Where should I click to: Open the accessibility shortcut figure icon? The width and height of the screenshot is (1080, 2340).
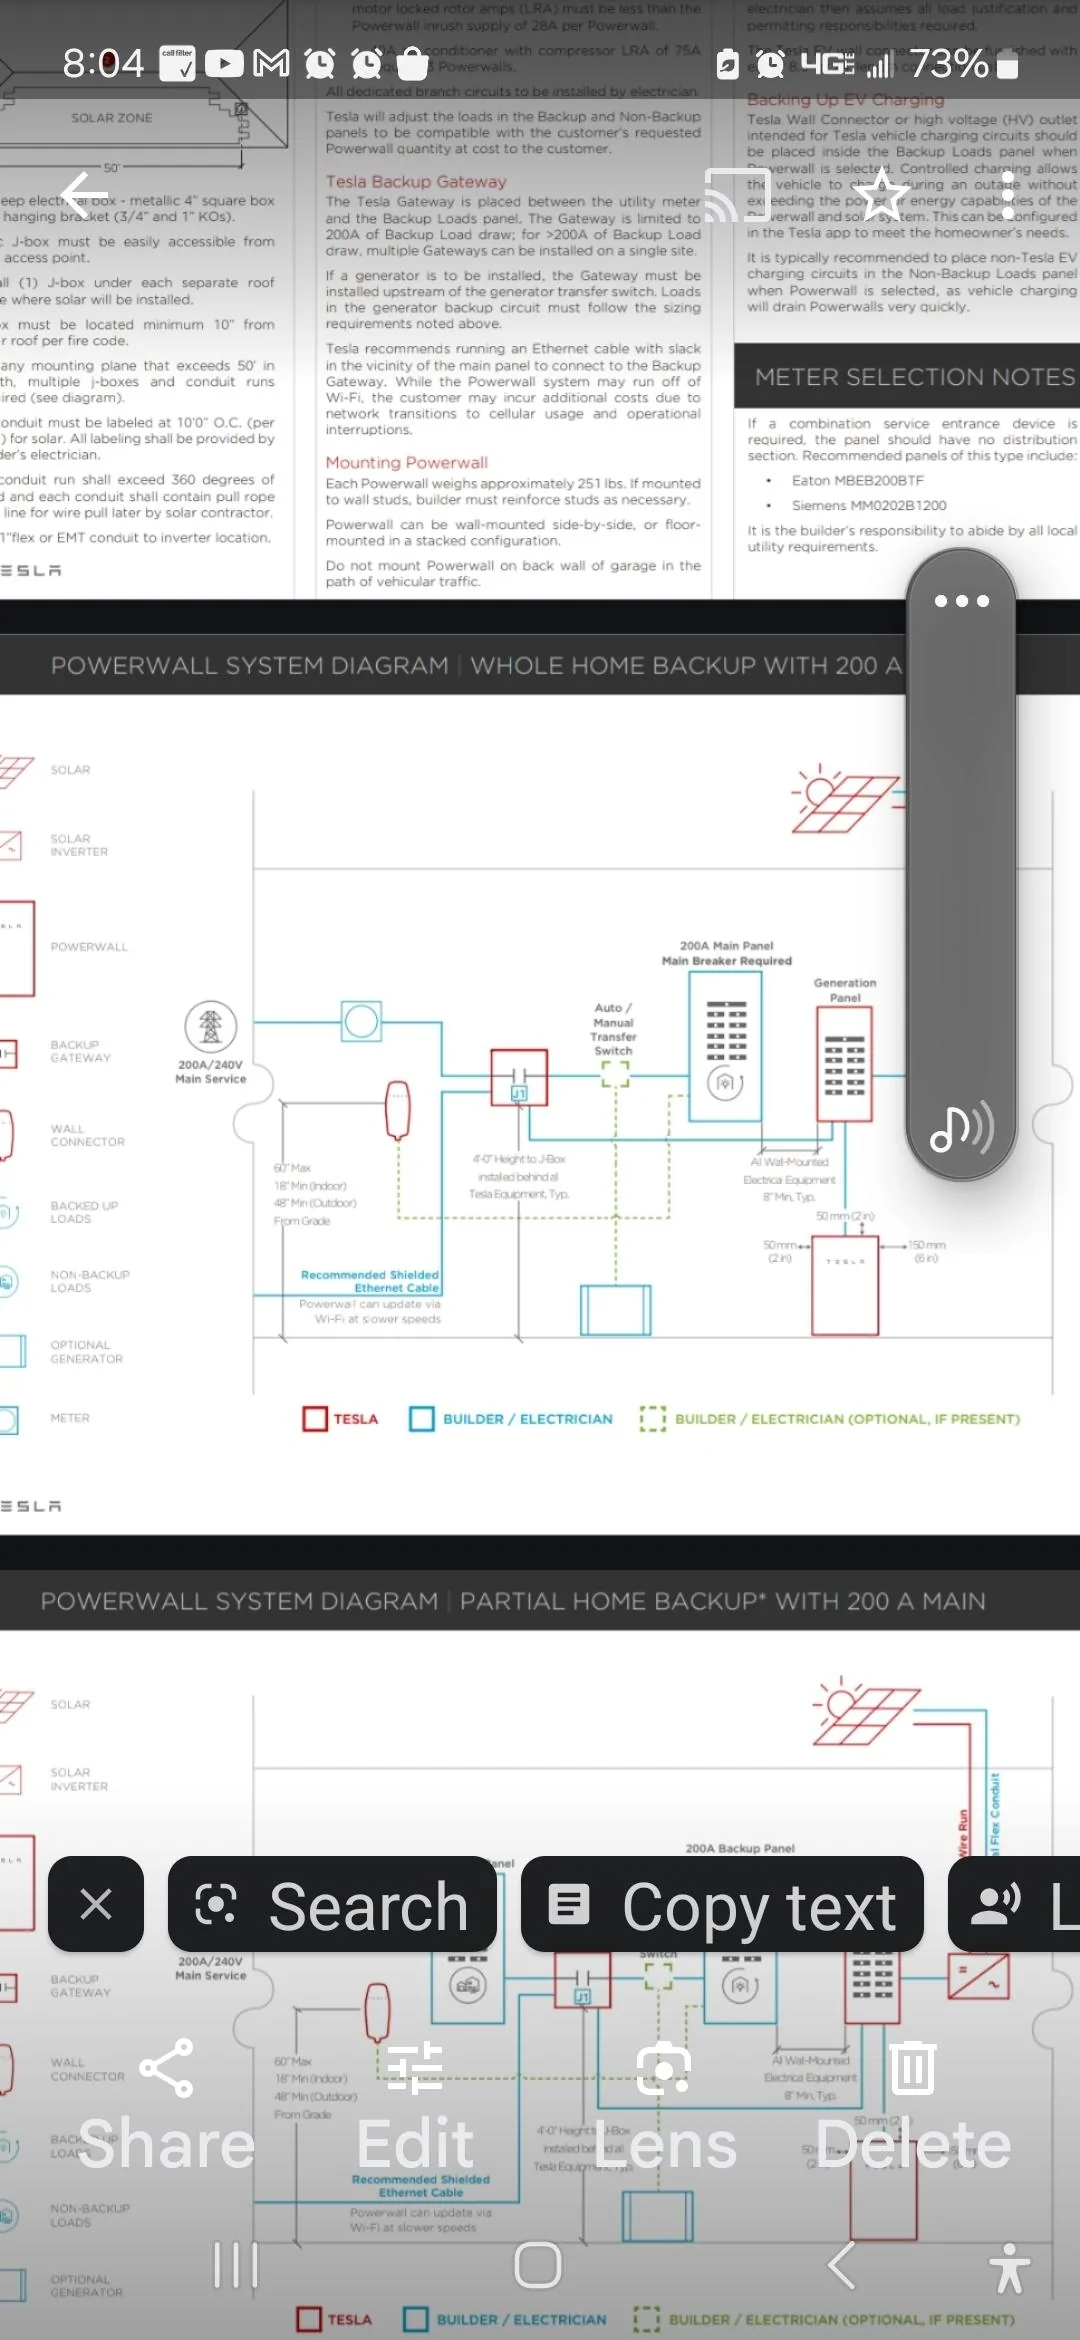point(1010,2267)
